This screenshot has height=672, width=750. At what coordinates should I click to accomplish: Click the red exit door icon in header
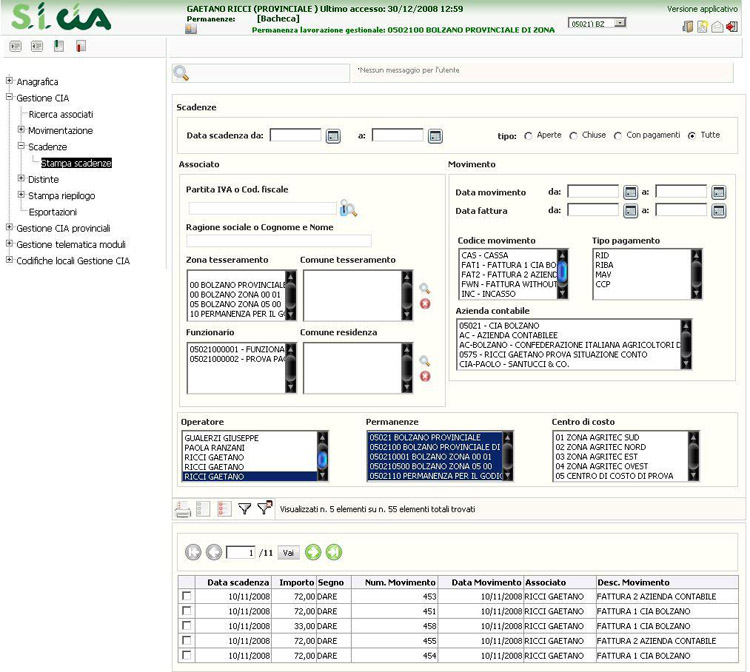pyautogui.click(x=732, y=26)
